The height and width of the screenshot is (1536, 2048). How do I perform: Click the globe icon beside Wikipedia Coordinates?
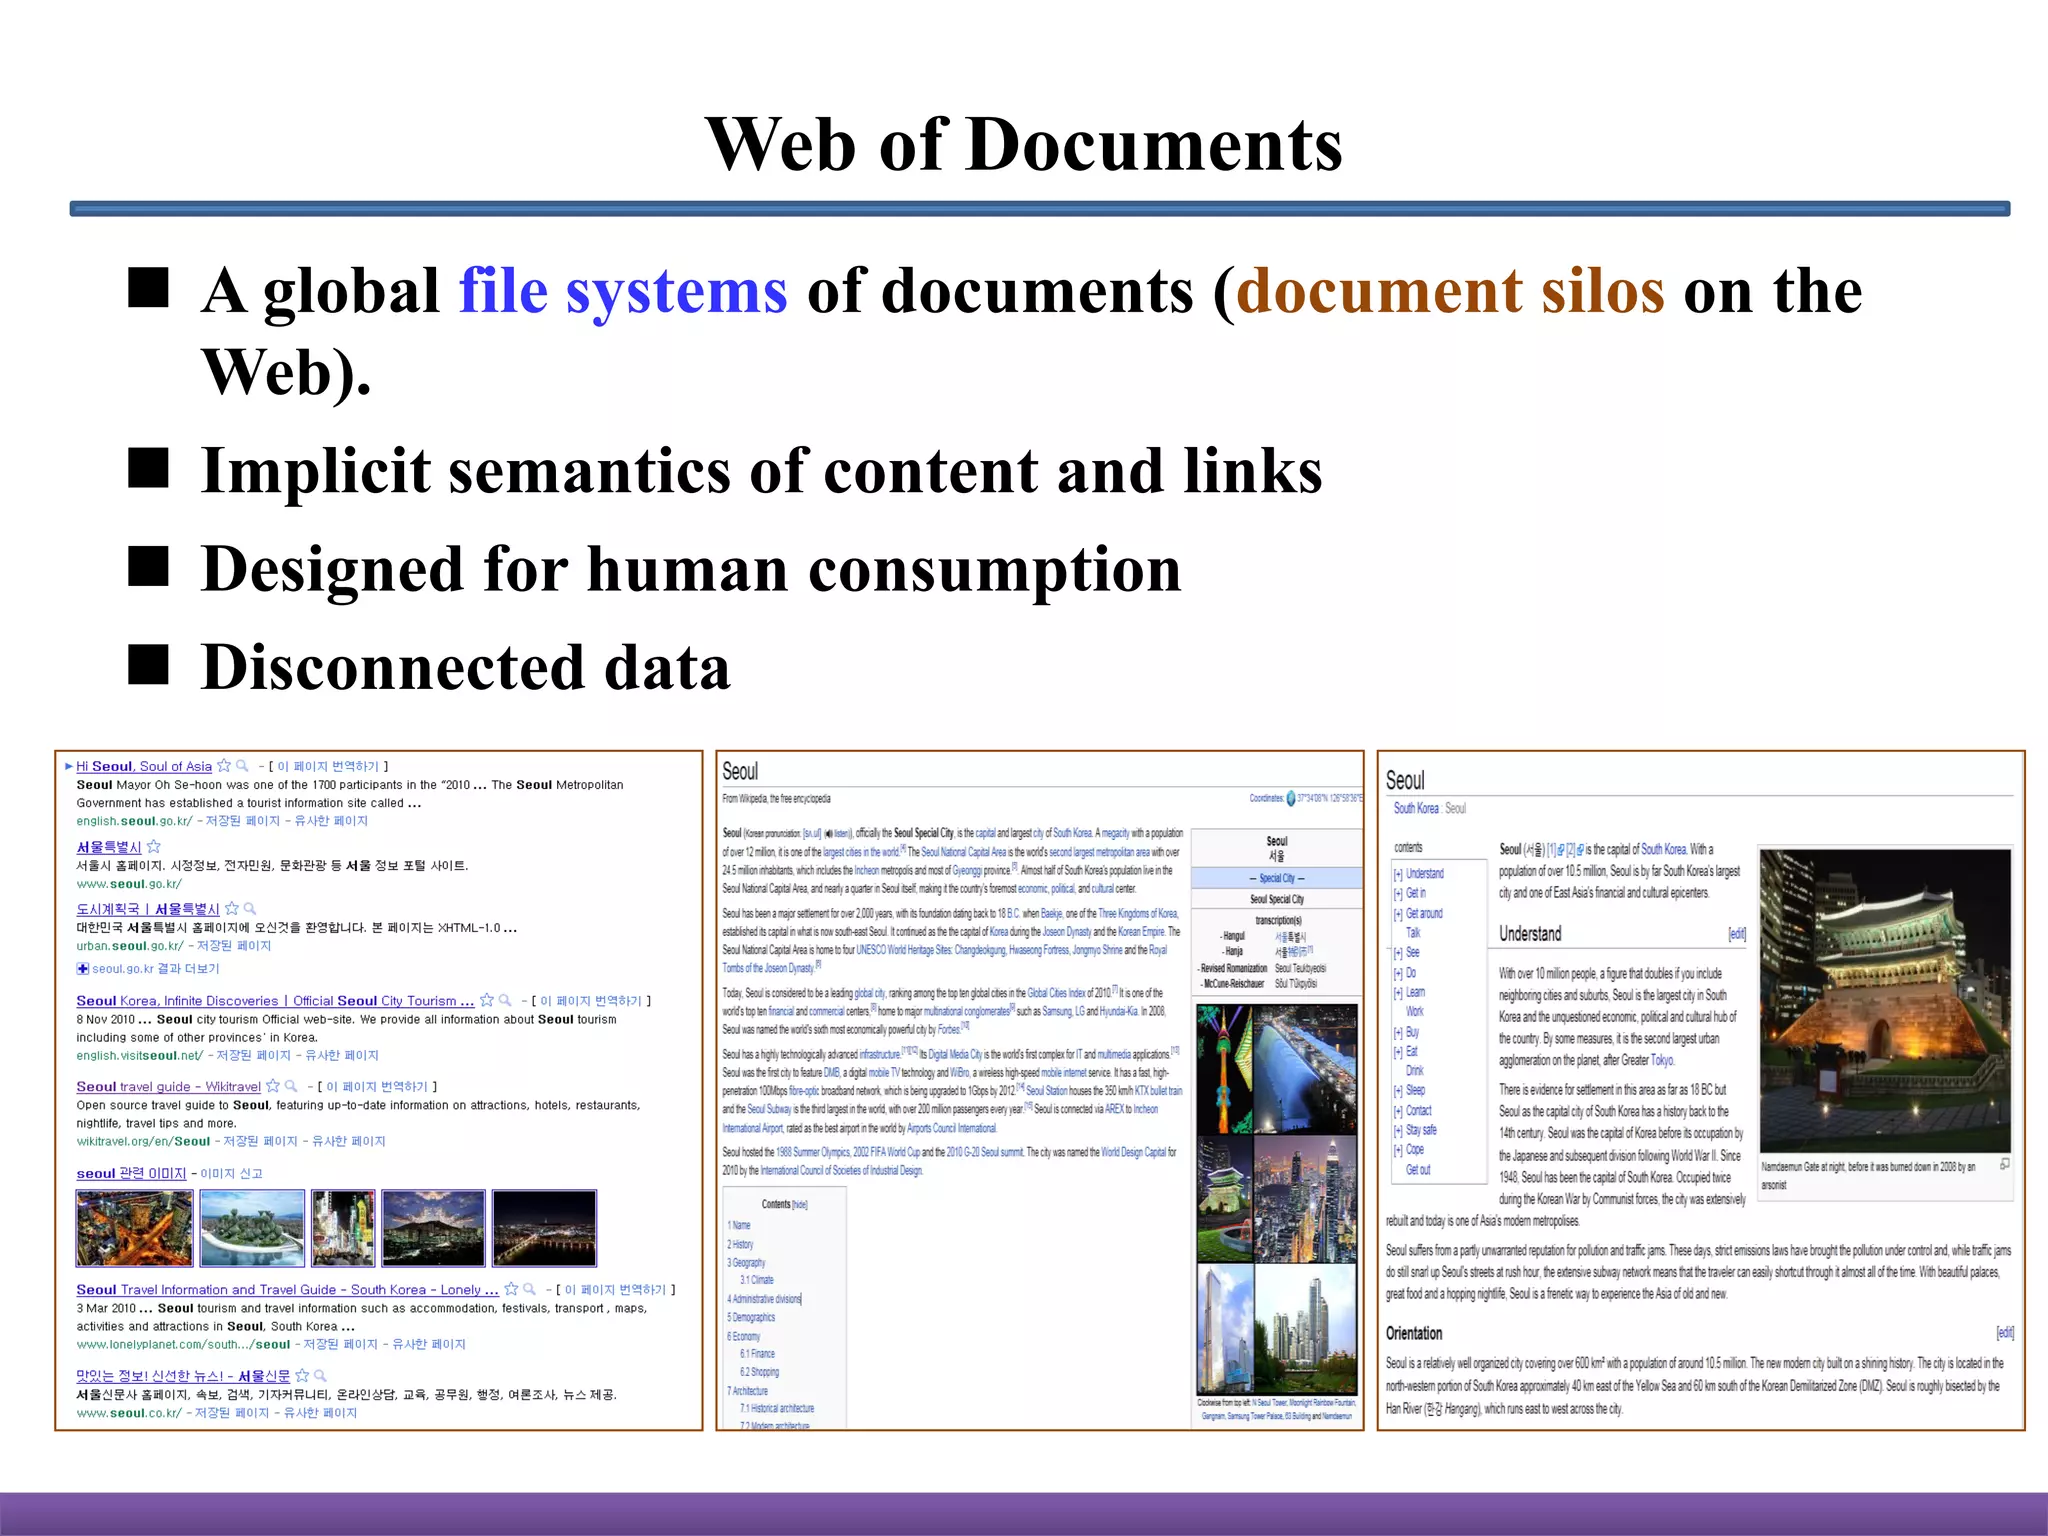coord(1290,798)
